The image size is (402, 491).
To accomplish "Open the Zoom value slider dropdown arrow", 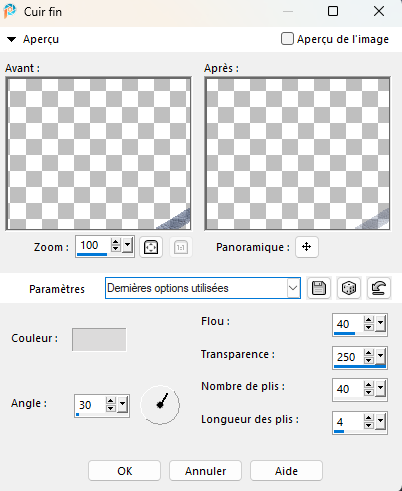I will click(x=127, y=246).
